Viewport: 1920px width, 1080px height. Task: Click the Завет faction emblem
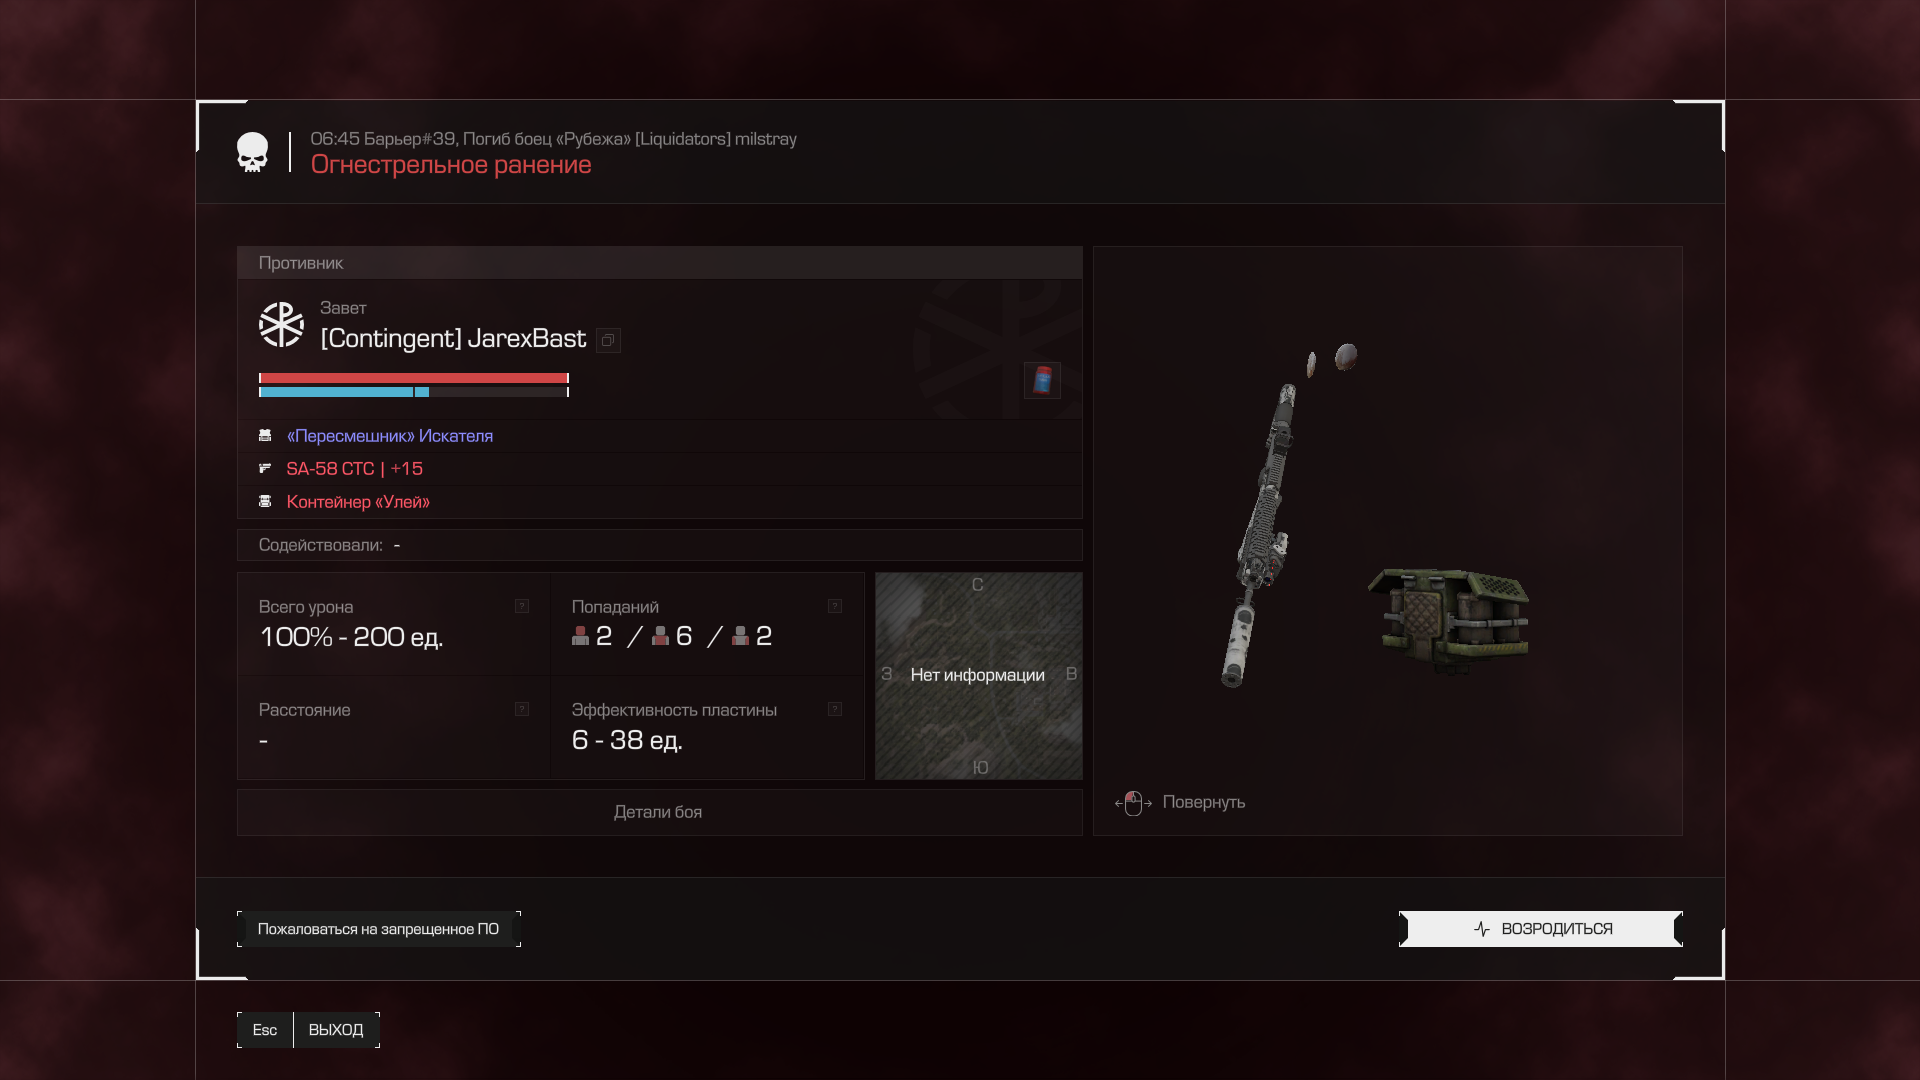pos(281,325)
